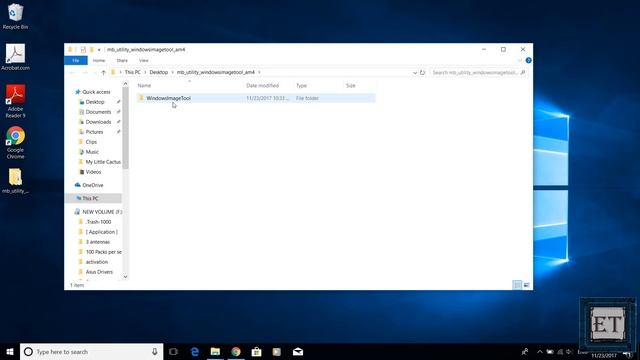Image resolution: width=640 pixels, height=360 pixels.
Task: Switch to details view layout
Action: (x=517, y=285)
